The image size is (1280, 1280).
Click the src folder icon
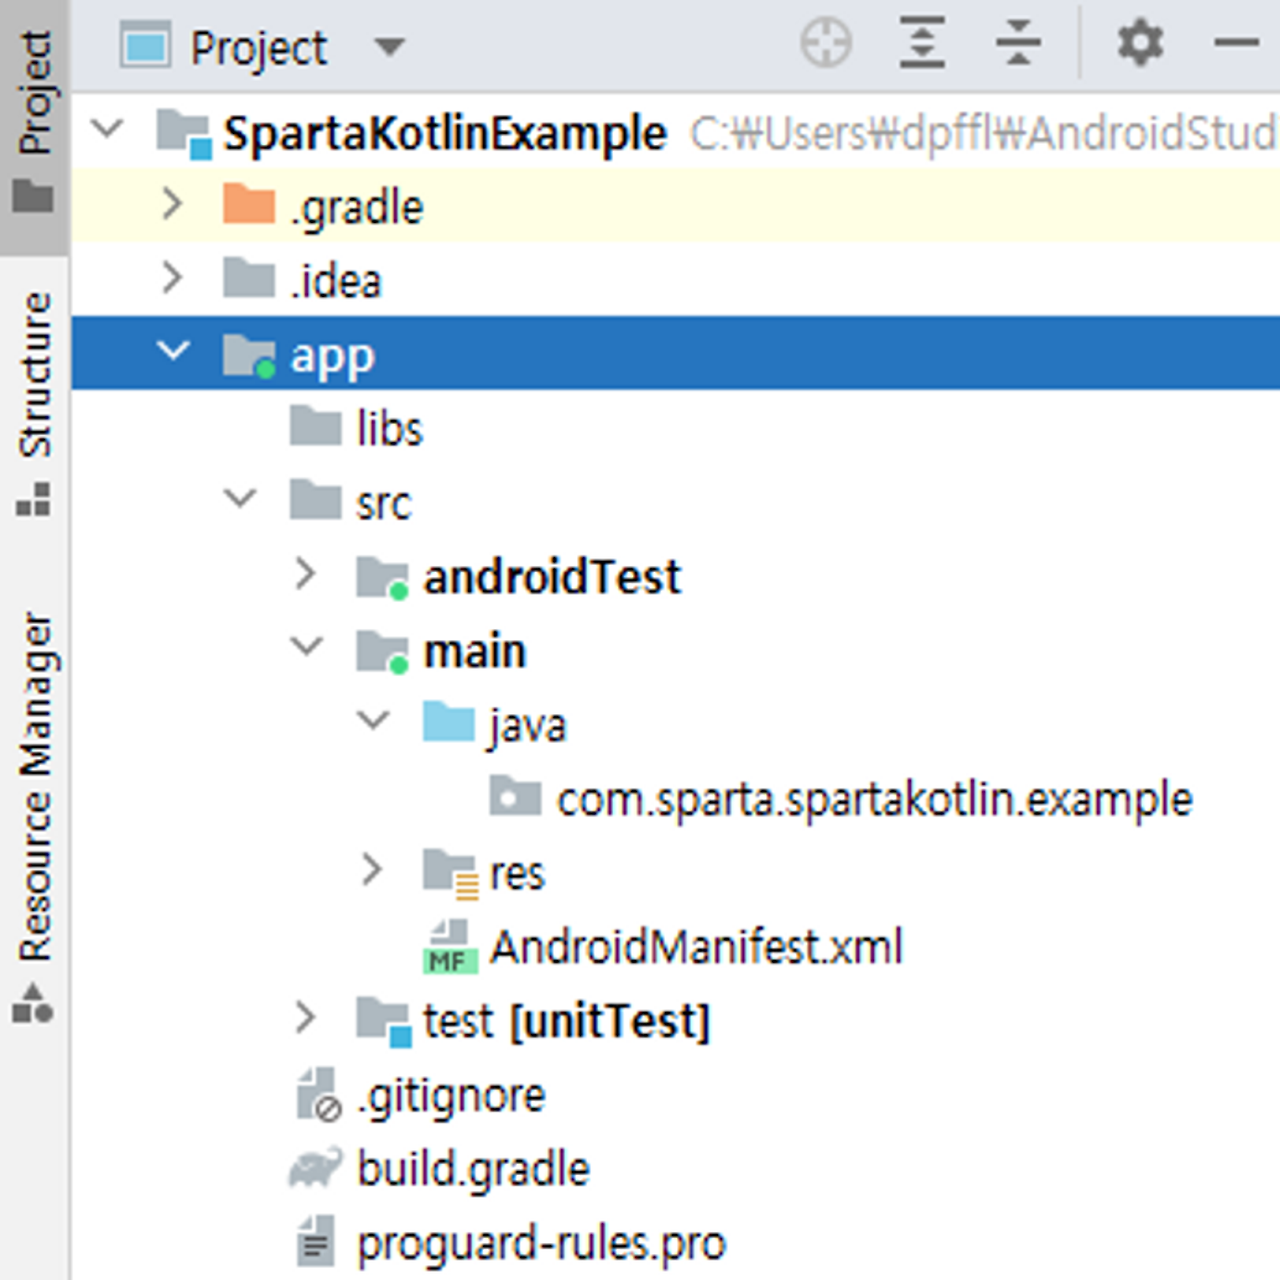(x=316, y=499)
